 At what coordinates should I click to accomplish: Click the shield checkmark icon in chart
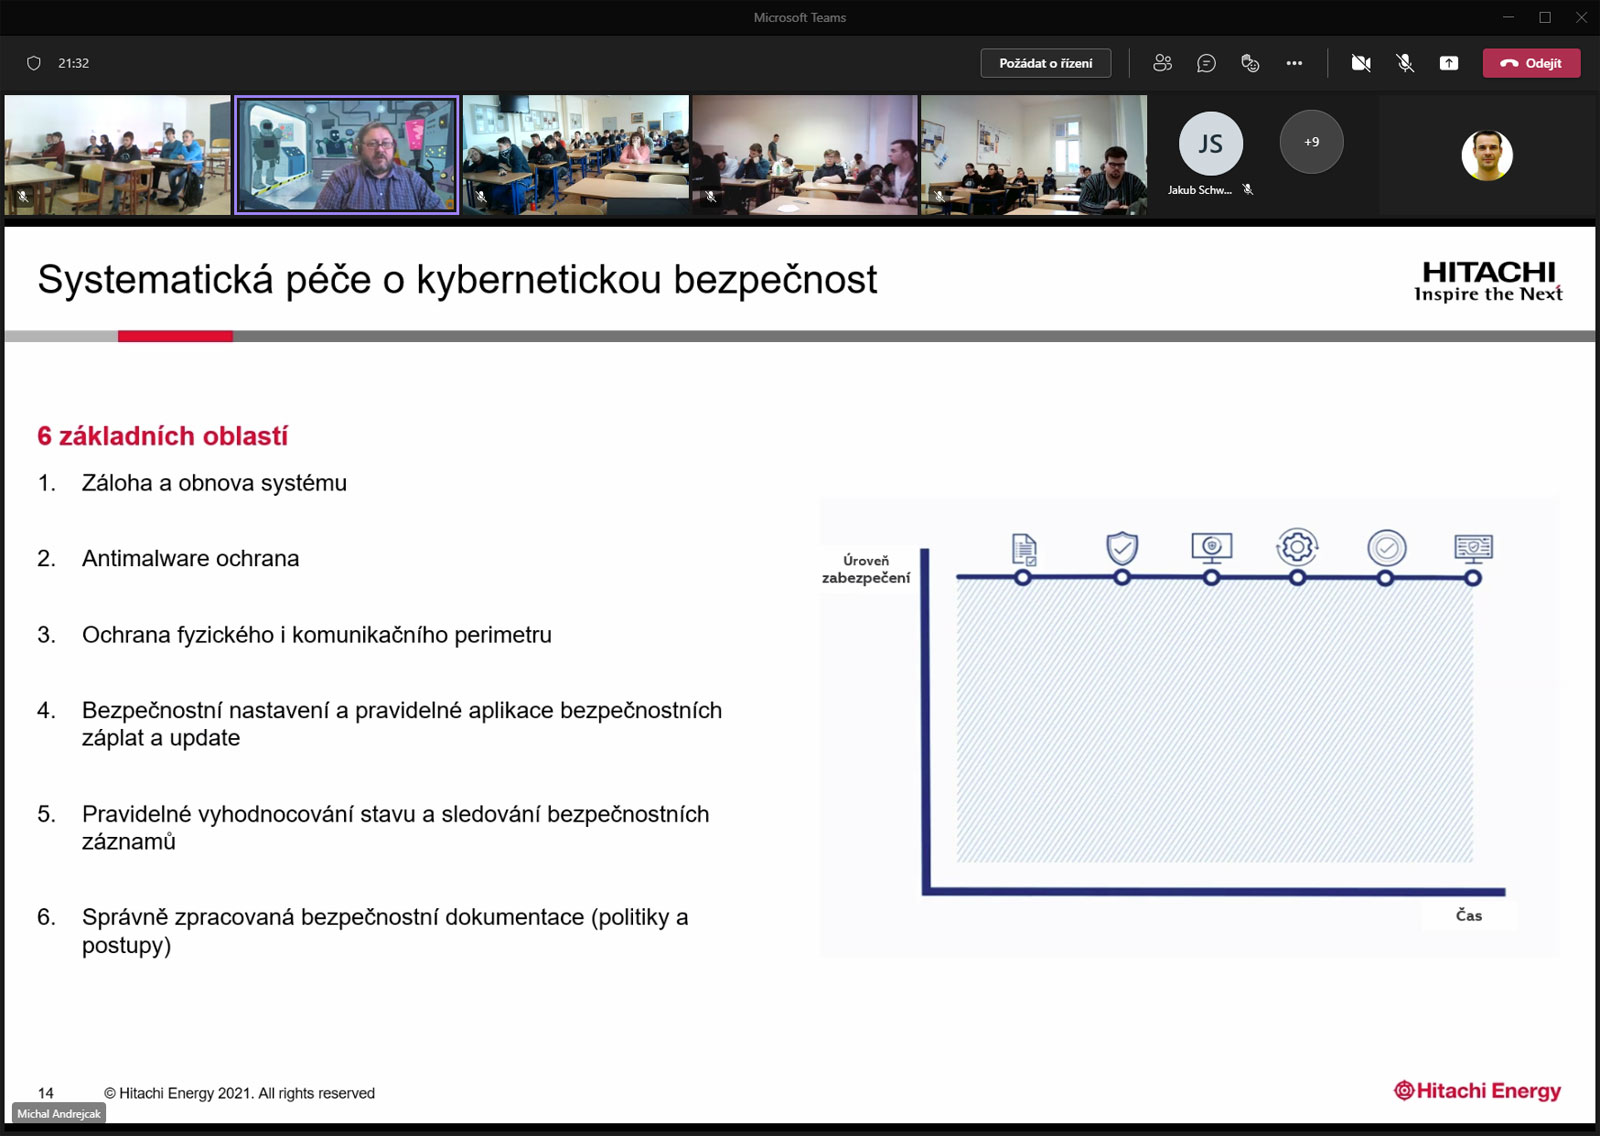click(x=1122, y=547)
